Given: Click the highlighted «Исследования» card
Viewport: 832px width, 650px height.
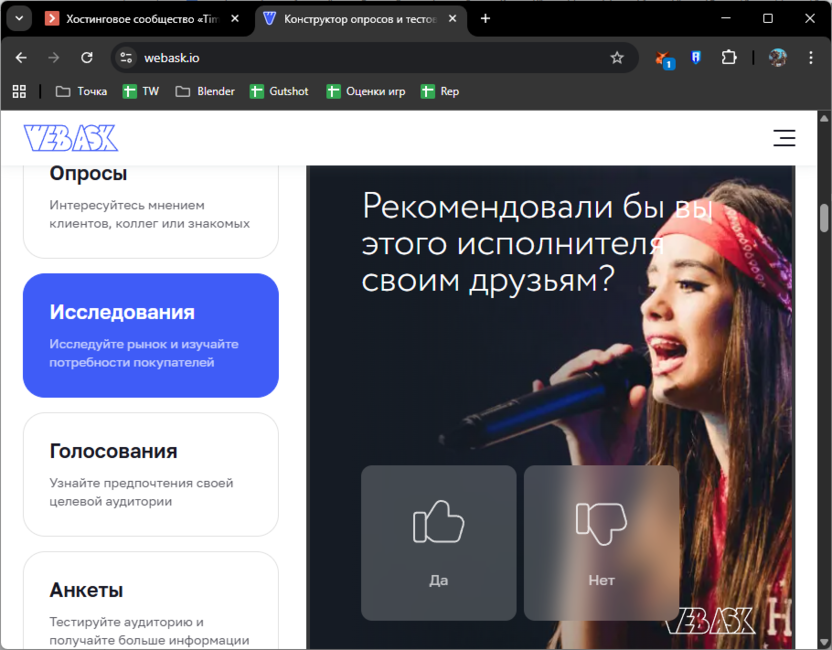Looking at the screenshot, I should [150, 335].
